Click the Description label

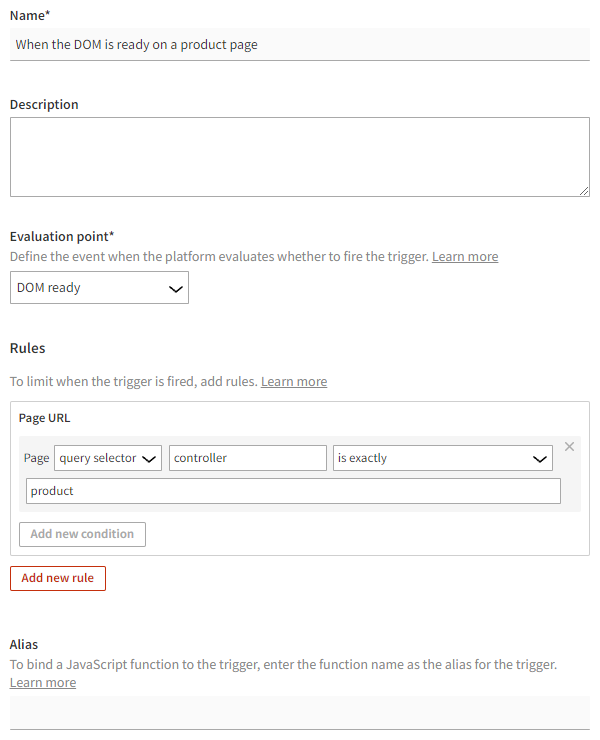[x=44, y=104]
